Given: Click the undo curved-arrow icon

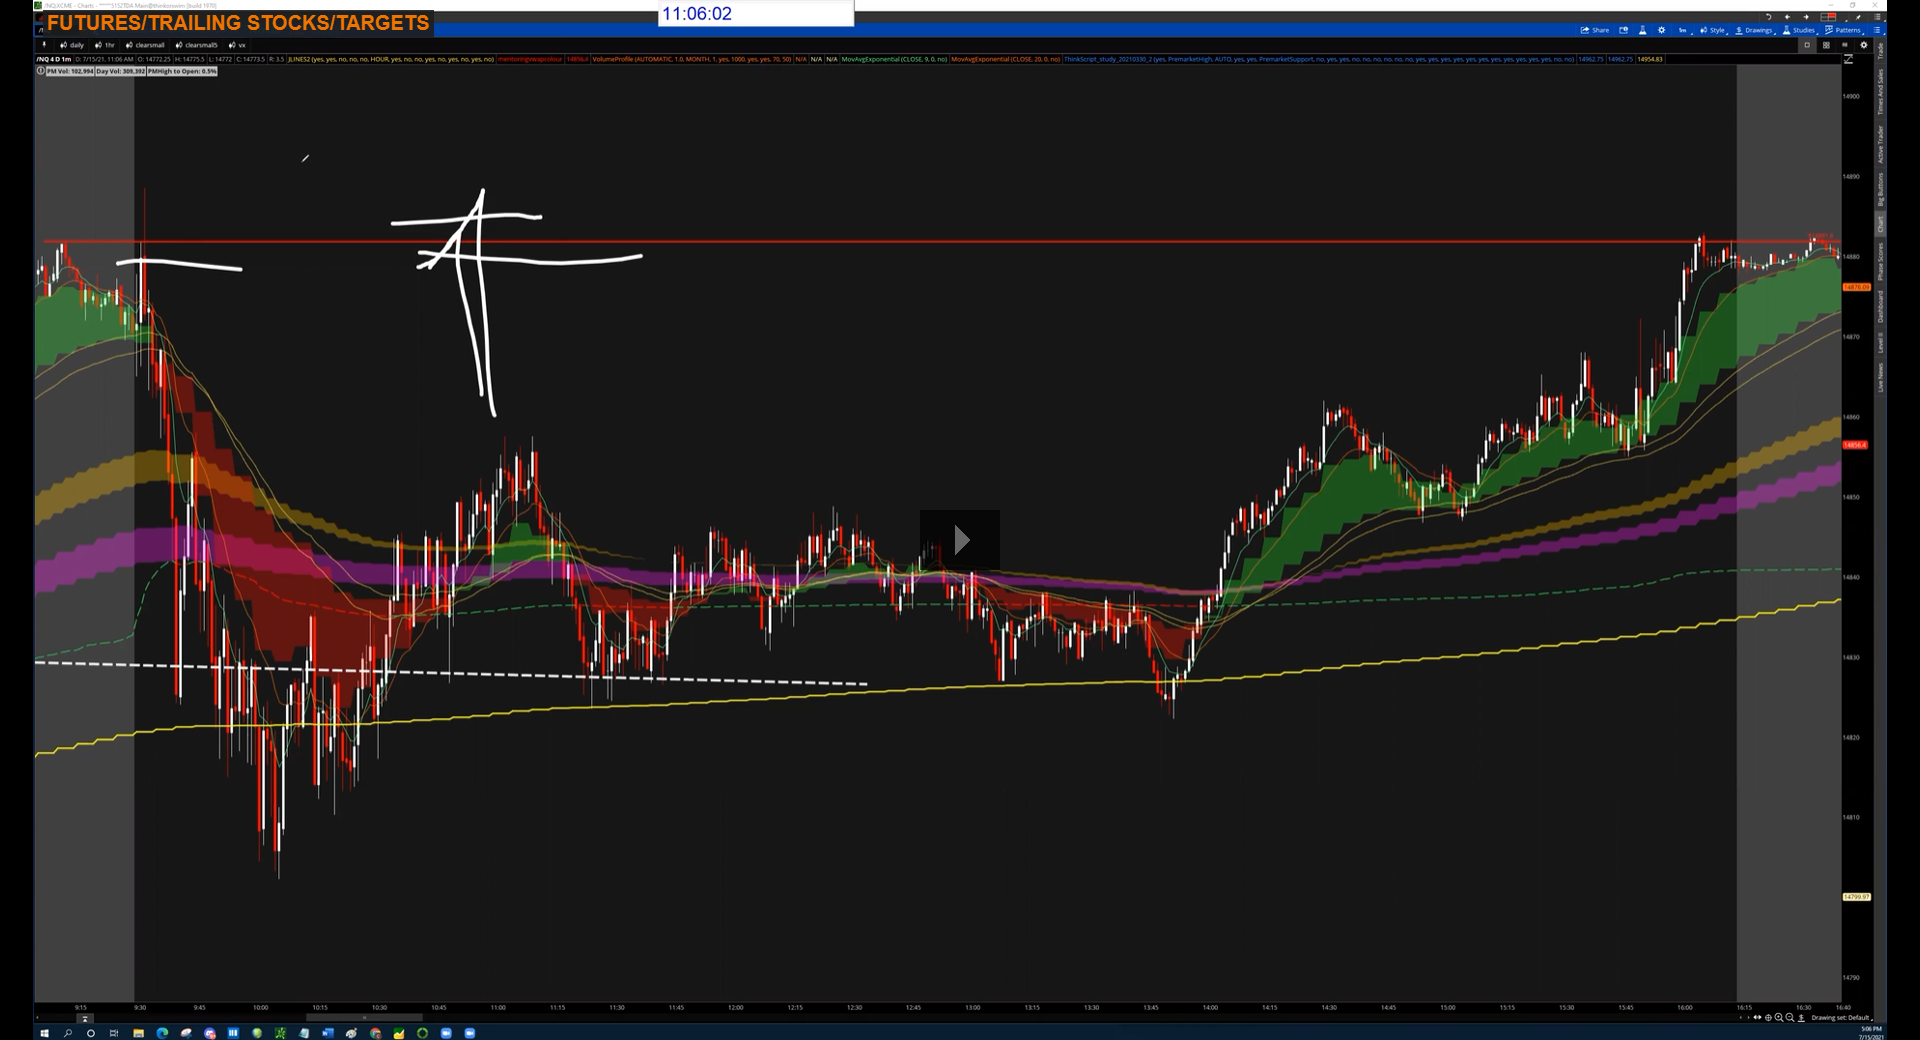Looking at the screenshot, I should 1768,17.
